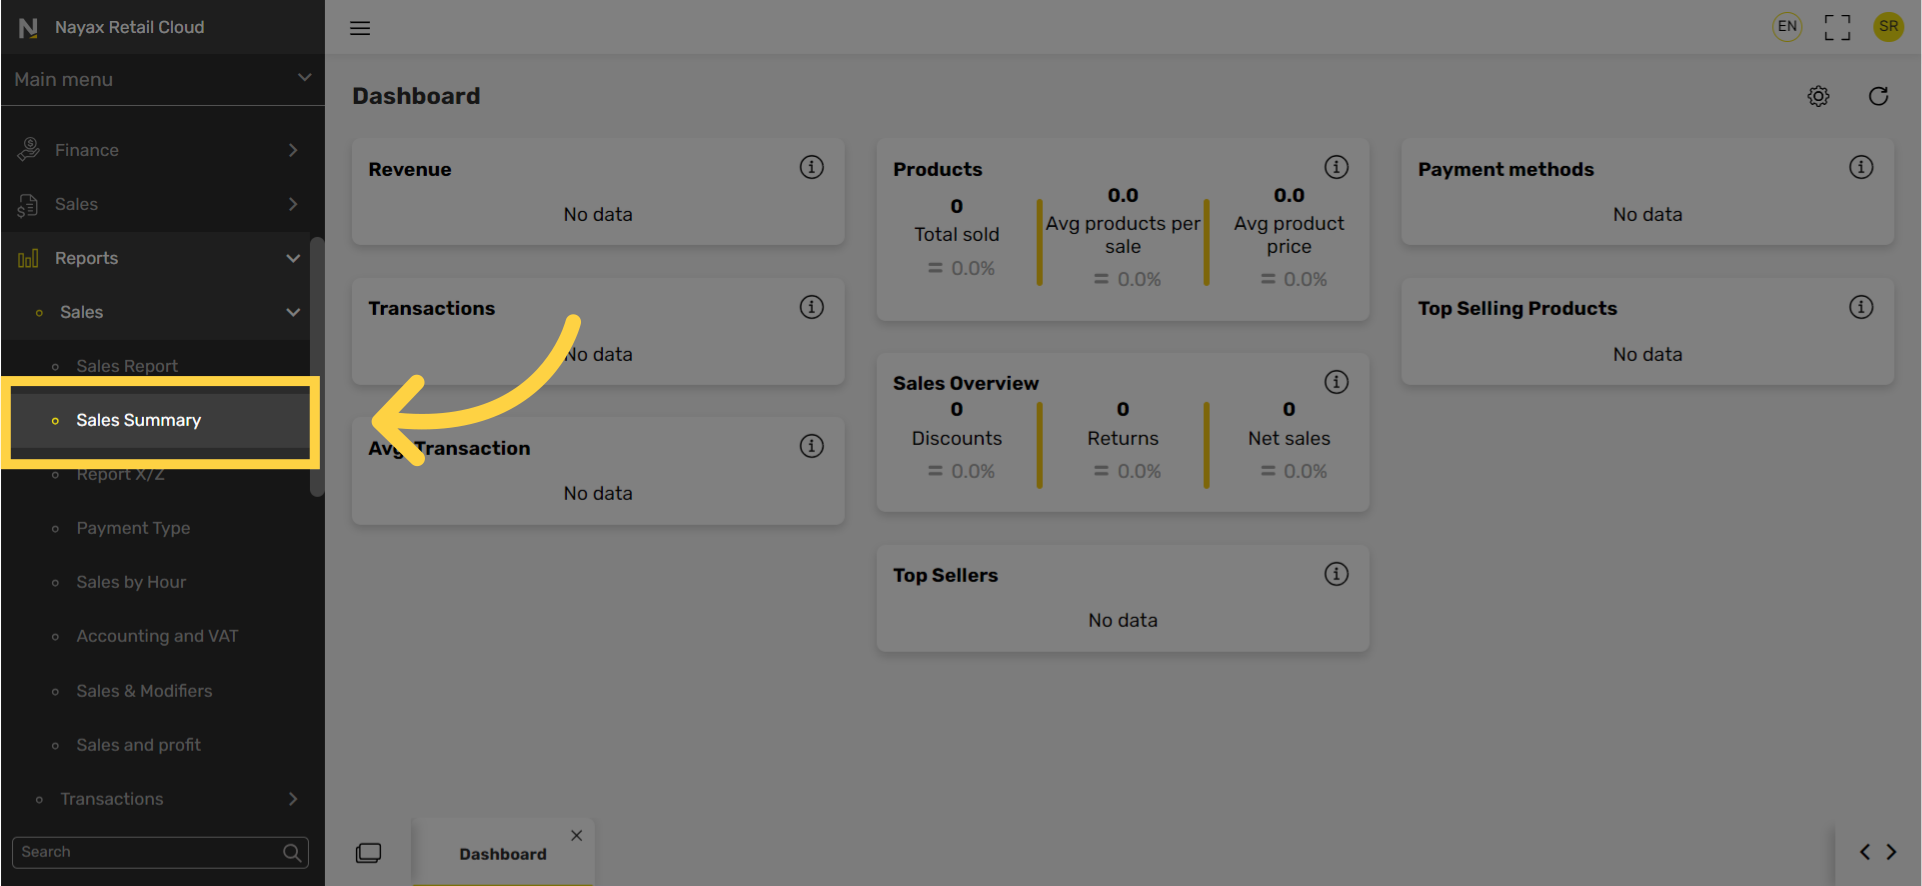Show info for the Revenue card
The width and height of the screenshot is (1922, 886).
(x=811, y=167)
